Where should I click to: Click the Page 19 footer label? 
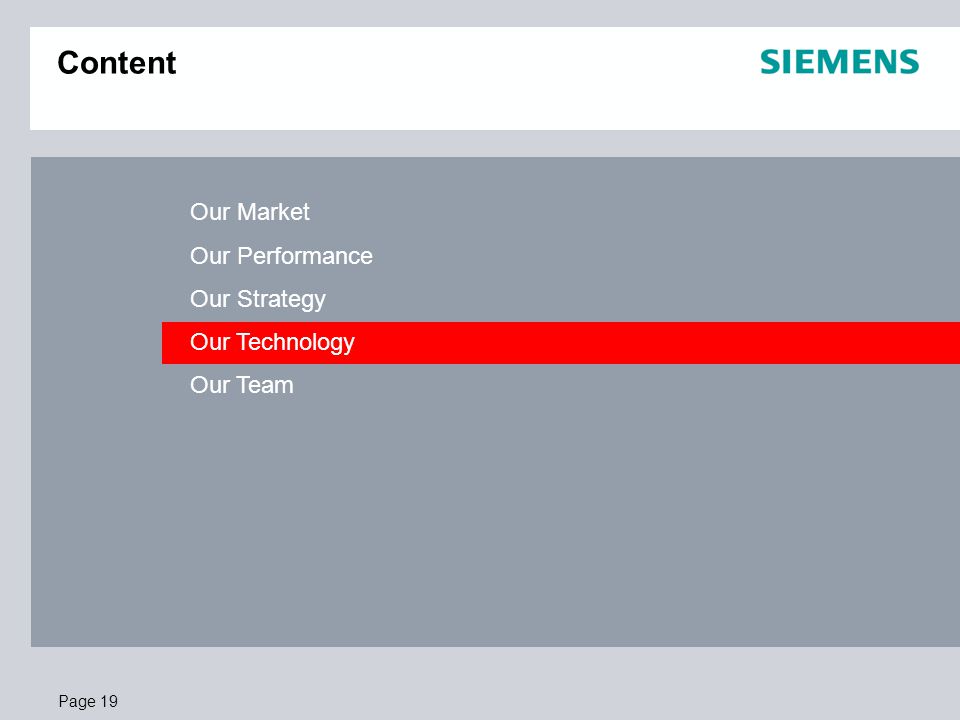(88, 701)
